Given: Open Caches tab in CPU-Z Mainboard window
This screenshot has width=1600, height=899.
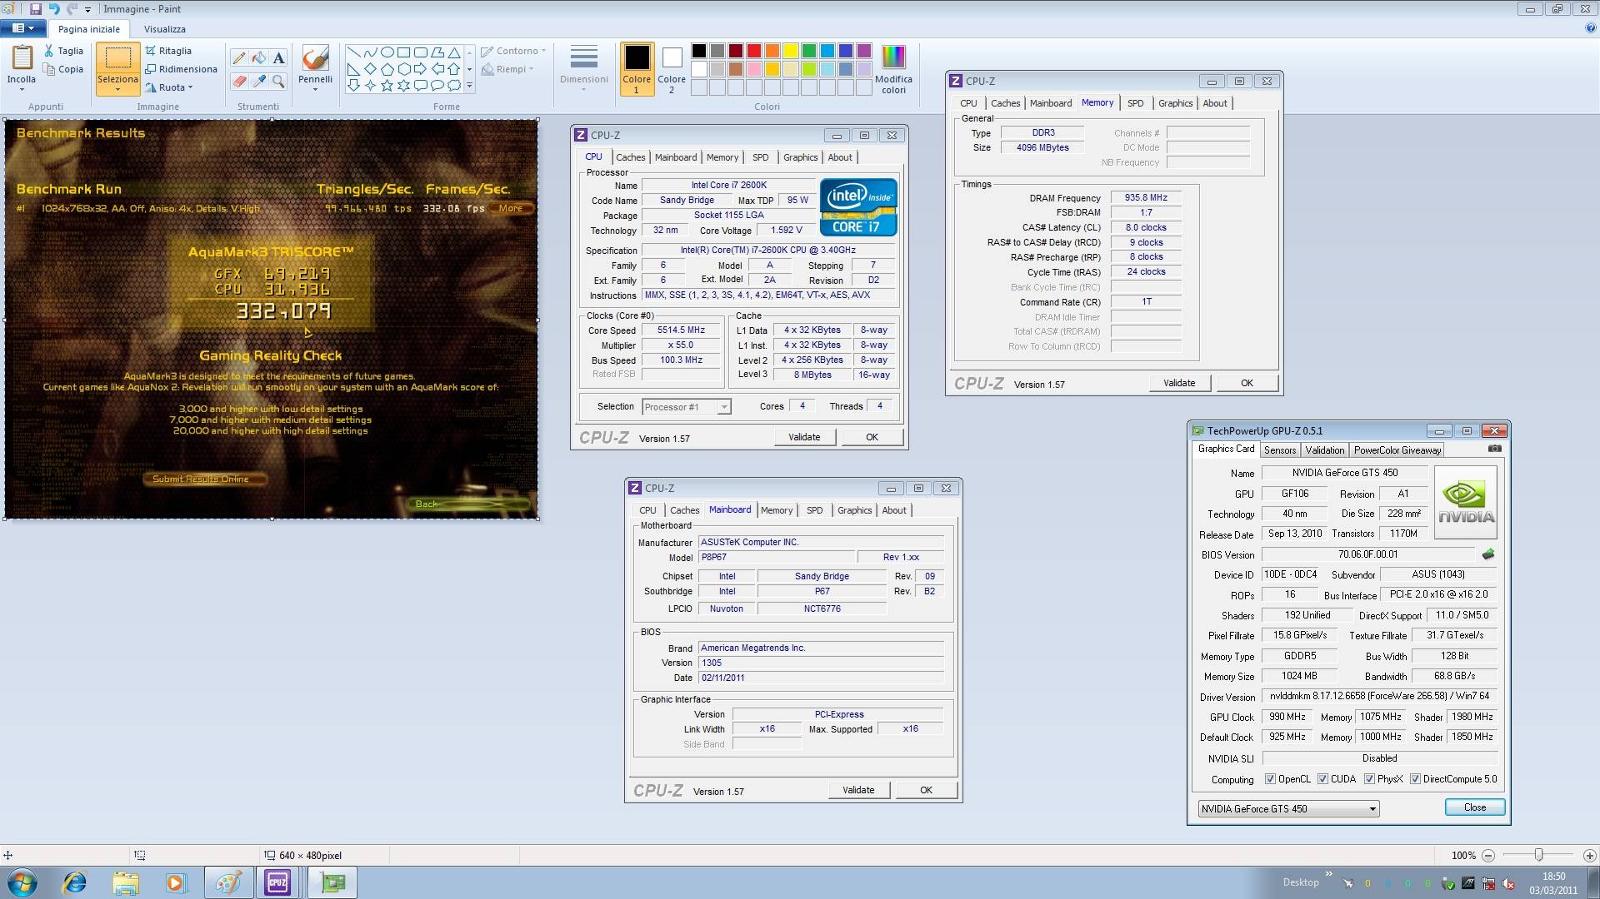Looking at the screenshot, I should (x=684, y=510).
